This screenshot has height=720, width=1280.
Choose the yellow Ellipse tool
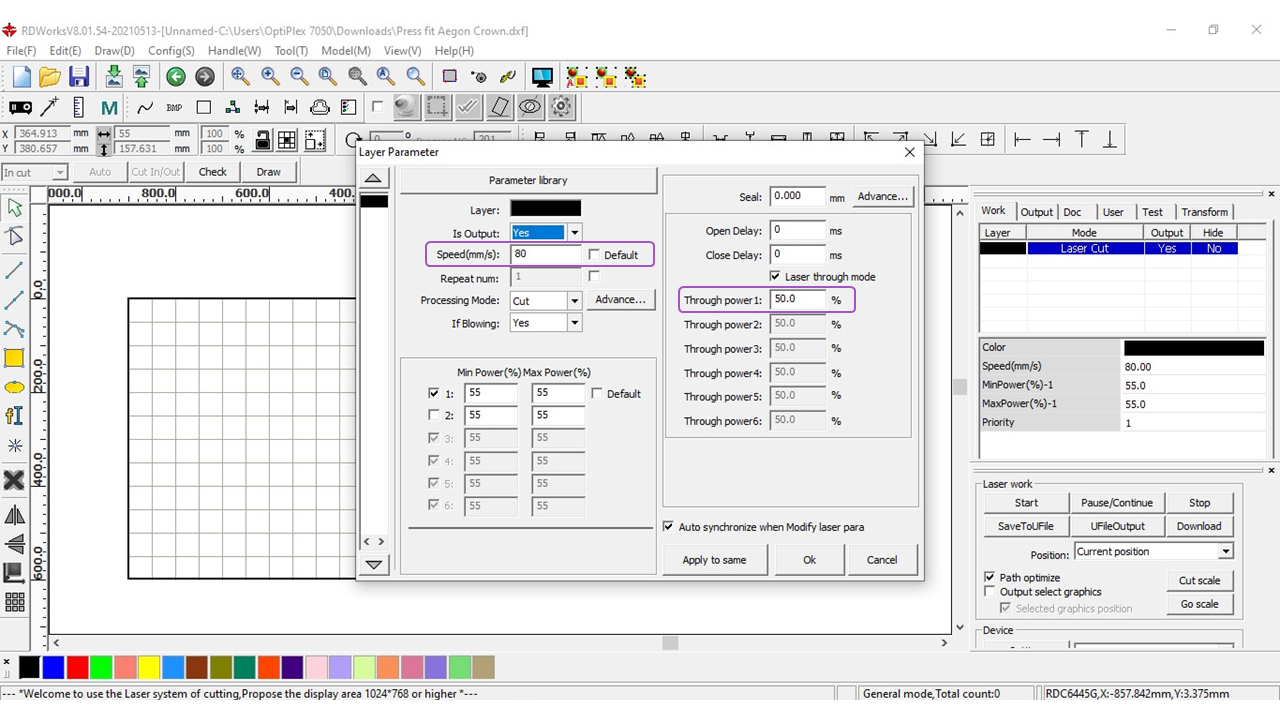point(15,387)
